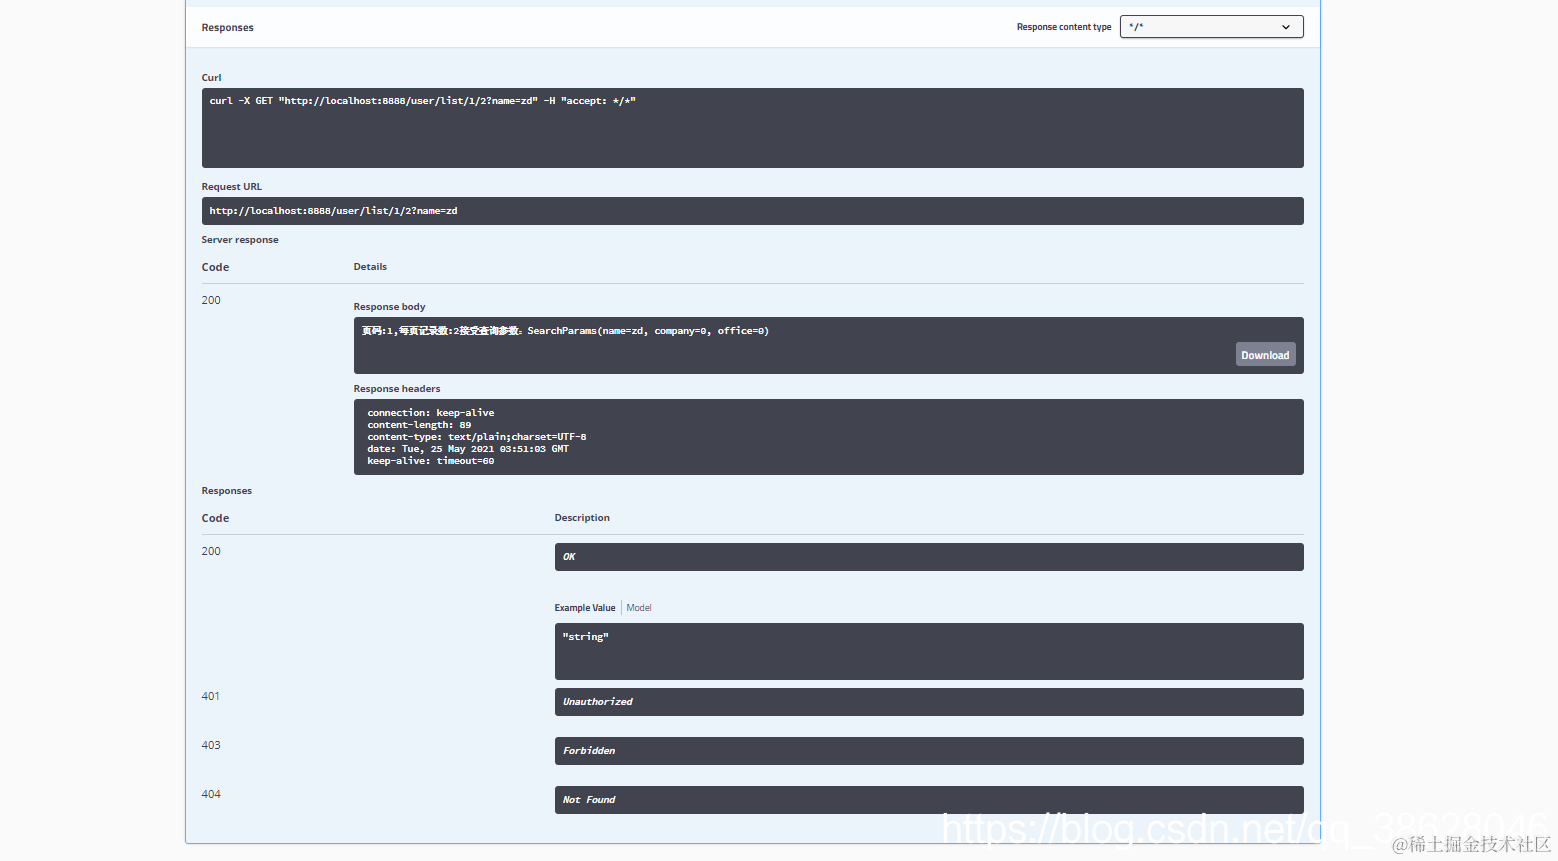The width and height of the screenshot is (1558, 861).
Task: Click the Details column header
Action: click(370, 267)
